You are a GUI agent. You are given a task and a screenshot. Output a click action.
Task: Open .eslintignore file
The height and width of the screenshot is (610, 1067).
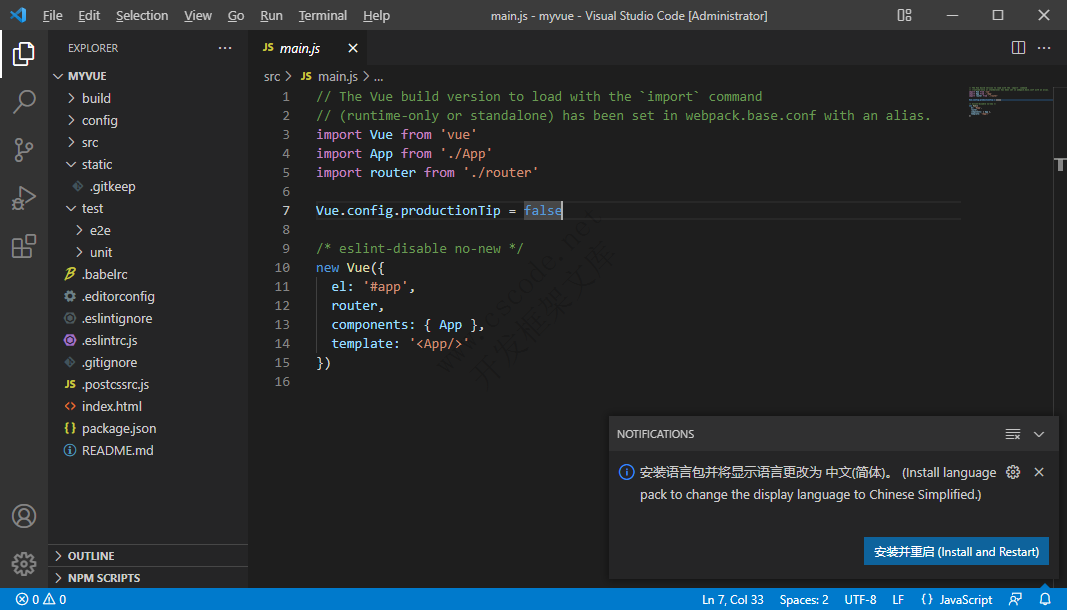(116, 318)
